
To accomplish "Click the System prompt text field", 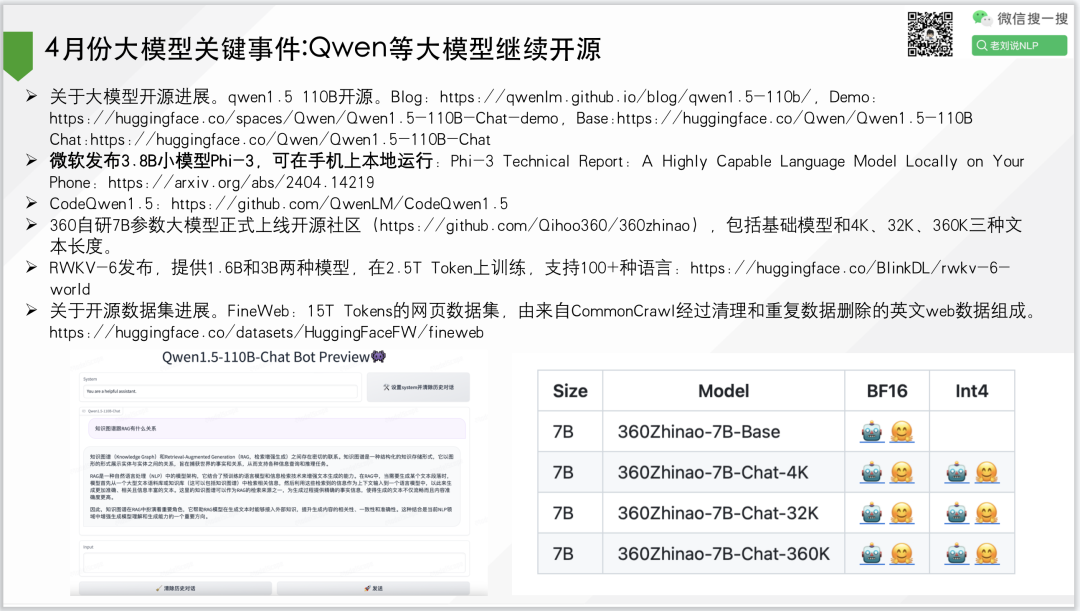I will (x=218, y=391).
